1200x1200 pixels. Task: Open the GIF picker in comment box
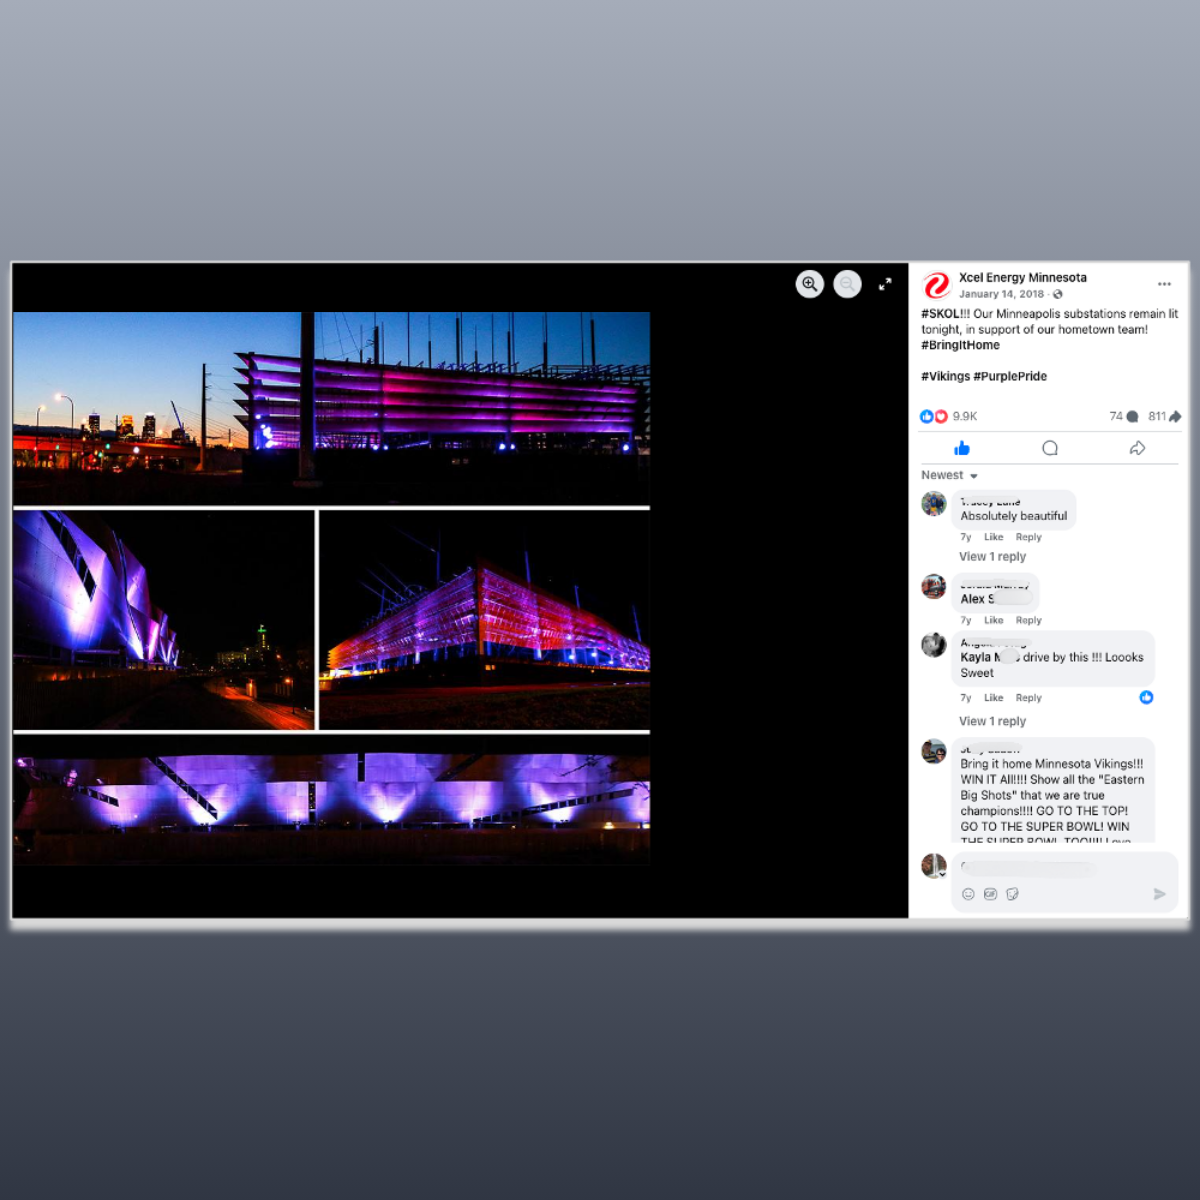[990, 894]
